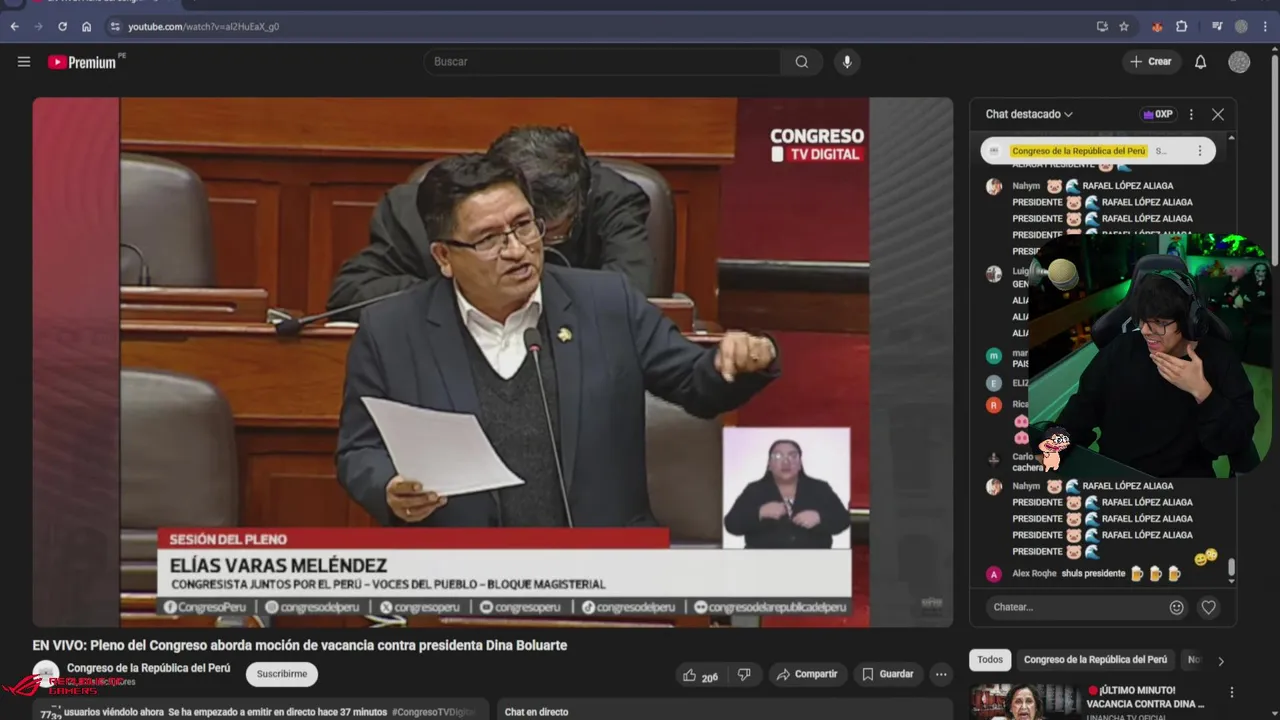Show more filter chips with right arrow
1280x720 pixels.
pos(1220,660)
